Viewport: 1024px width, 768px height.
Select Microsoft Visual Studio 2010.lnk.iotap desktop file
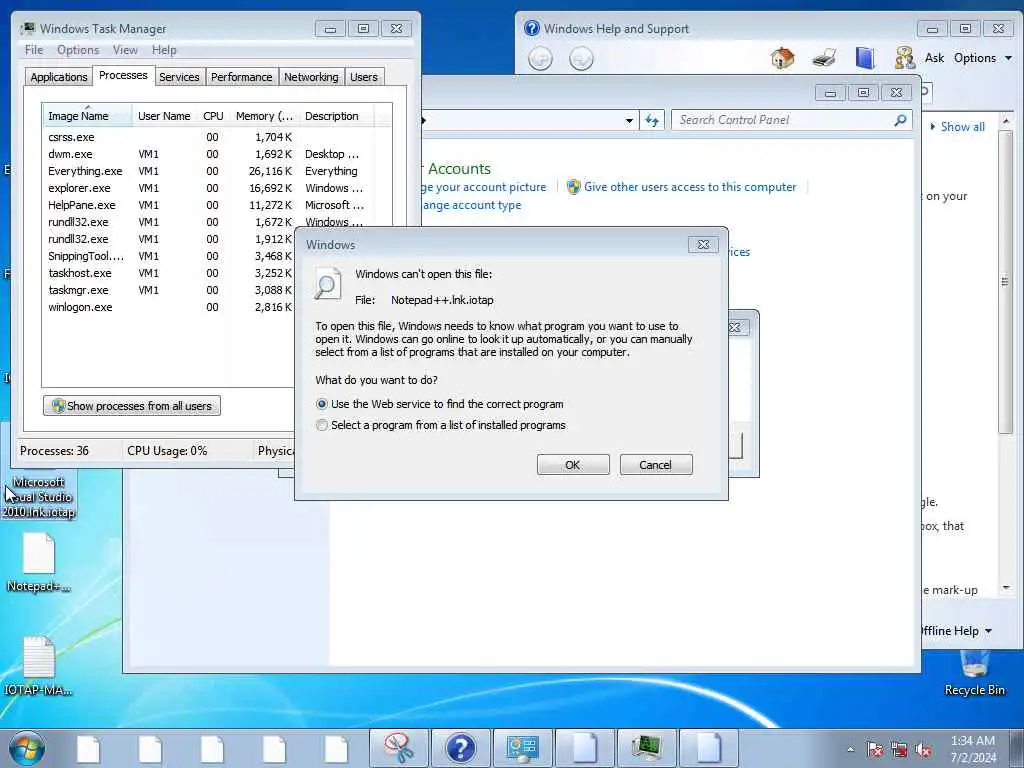pos(39,496)
